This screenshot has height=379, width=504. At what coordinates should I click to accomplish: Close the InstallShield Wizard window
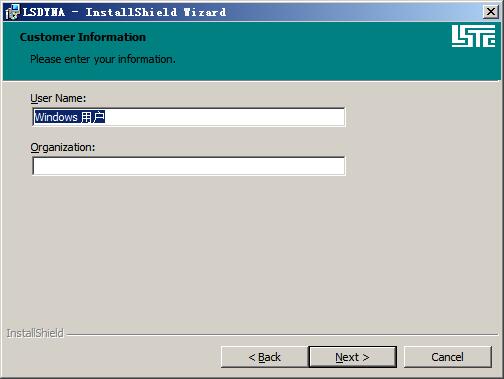491,12
